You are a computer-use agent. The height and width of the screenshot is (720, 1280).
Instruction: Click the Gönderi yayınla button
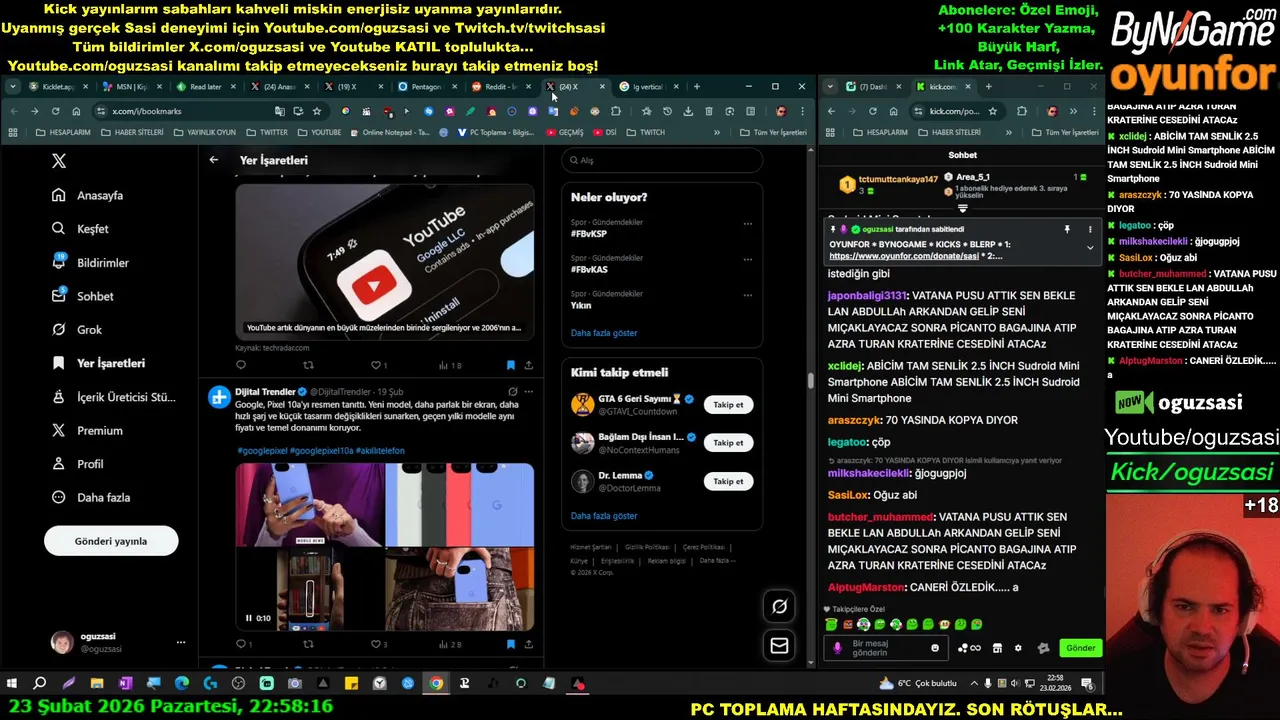point(111,541)
